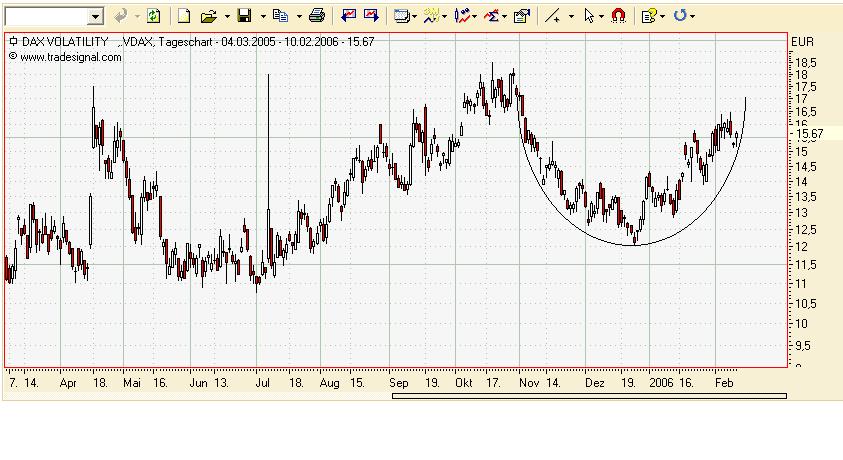Viewport: 843px width, 460px height.
Task: Click the horizontal chart scrollbar thumb
Action: point(590,396)
